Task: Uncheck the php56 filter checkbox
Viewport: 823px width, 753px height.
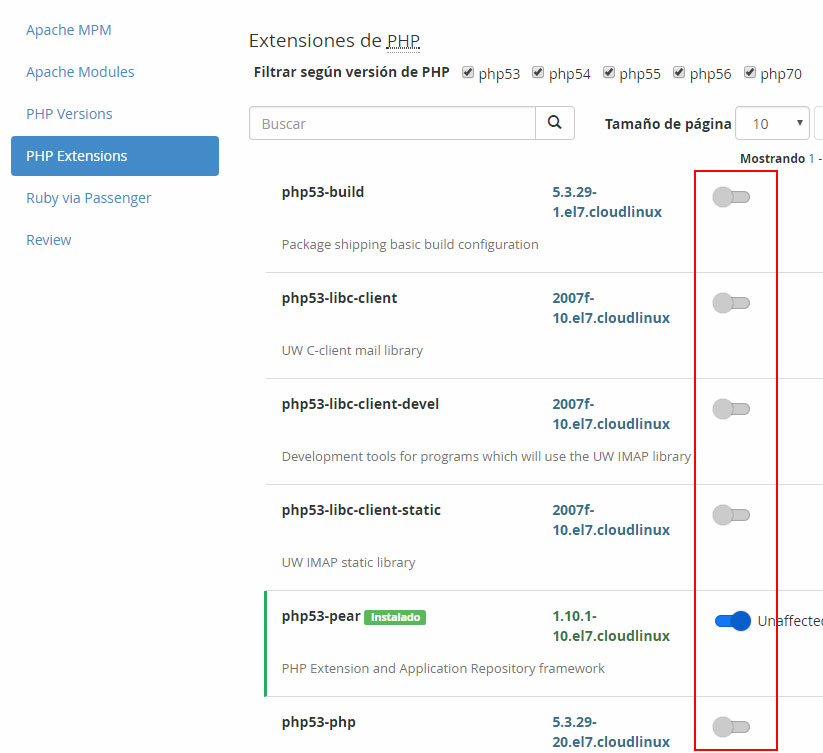Action: [x=679, y=73]
